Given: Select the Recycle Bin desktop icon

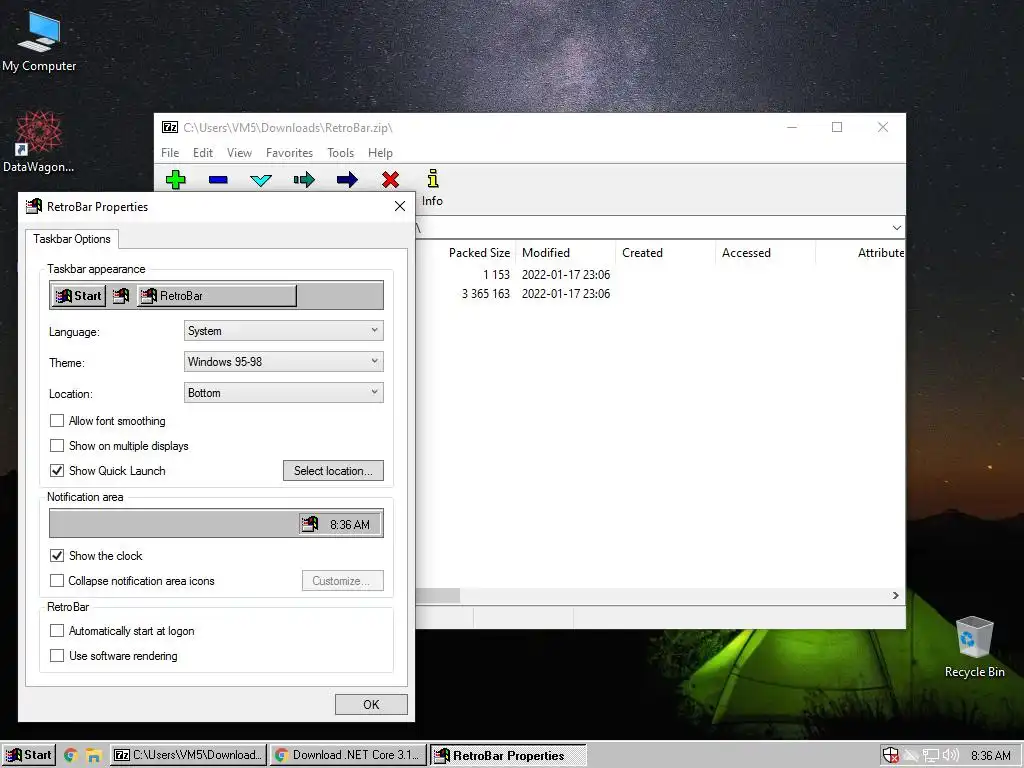Looking at the screenshot, I should (x=974, y=647).
